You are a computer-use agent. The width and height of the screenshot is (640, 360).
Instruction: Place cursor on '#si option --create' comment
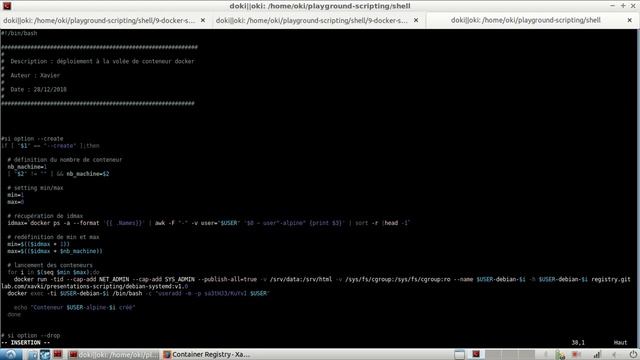pos(32,139)
